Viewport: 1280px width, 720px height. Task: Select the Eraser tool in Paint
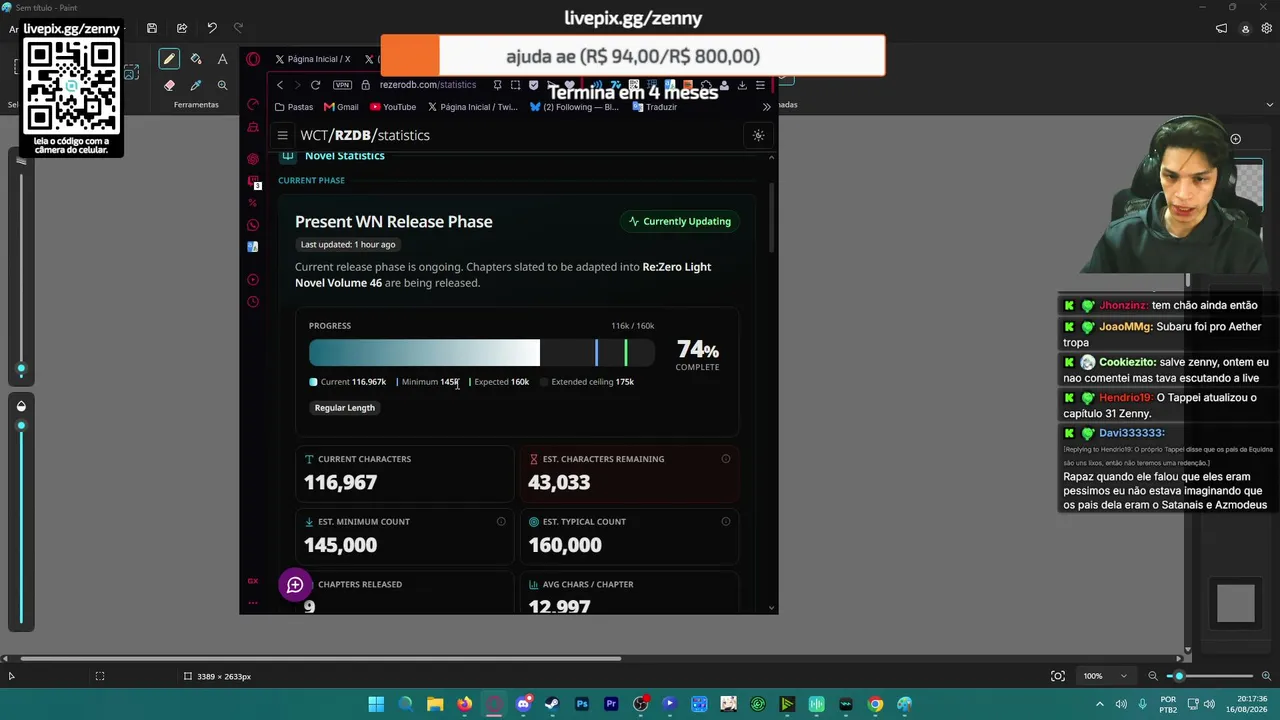click(x=169, y=85)
